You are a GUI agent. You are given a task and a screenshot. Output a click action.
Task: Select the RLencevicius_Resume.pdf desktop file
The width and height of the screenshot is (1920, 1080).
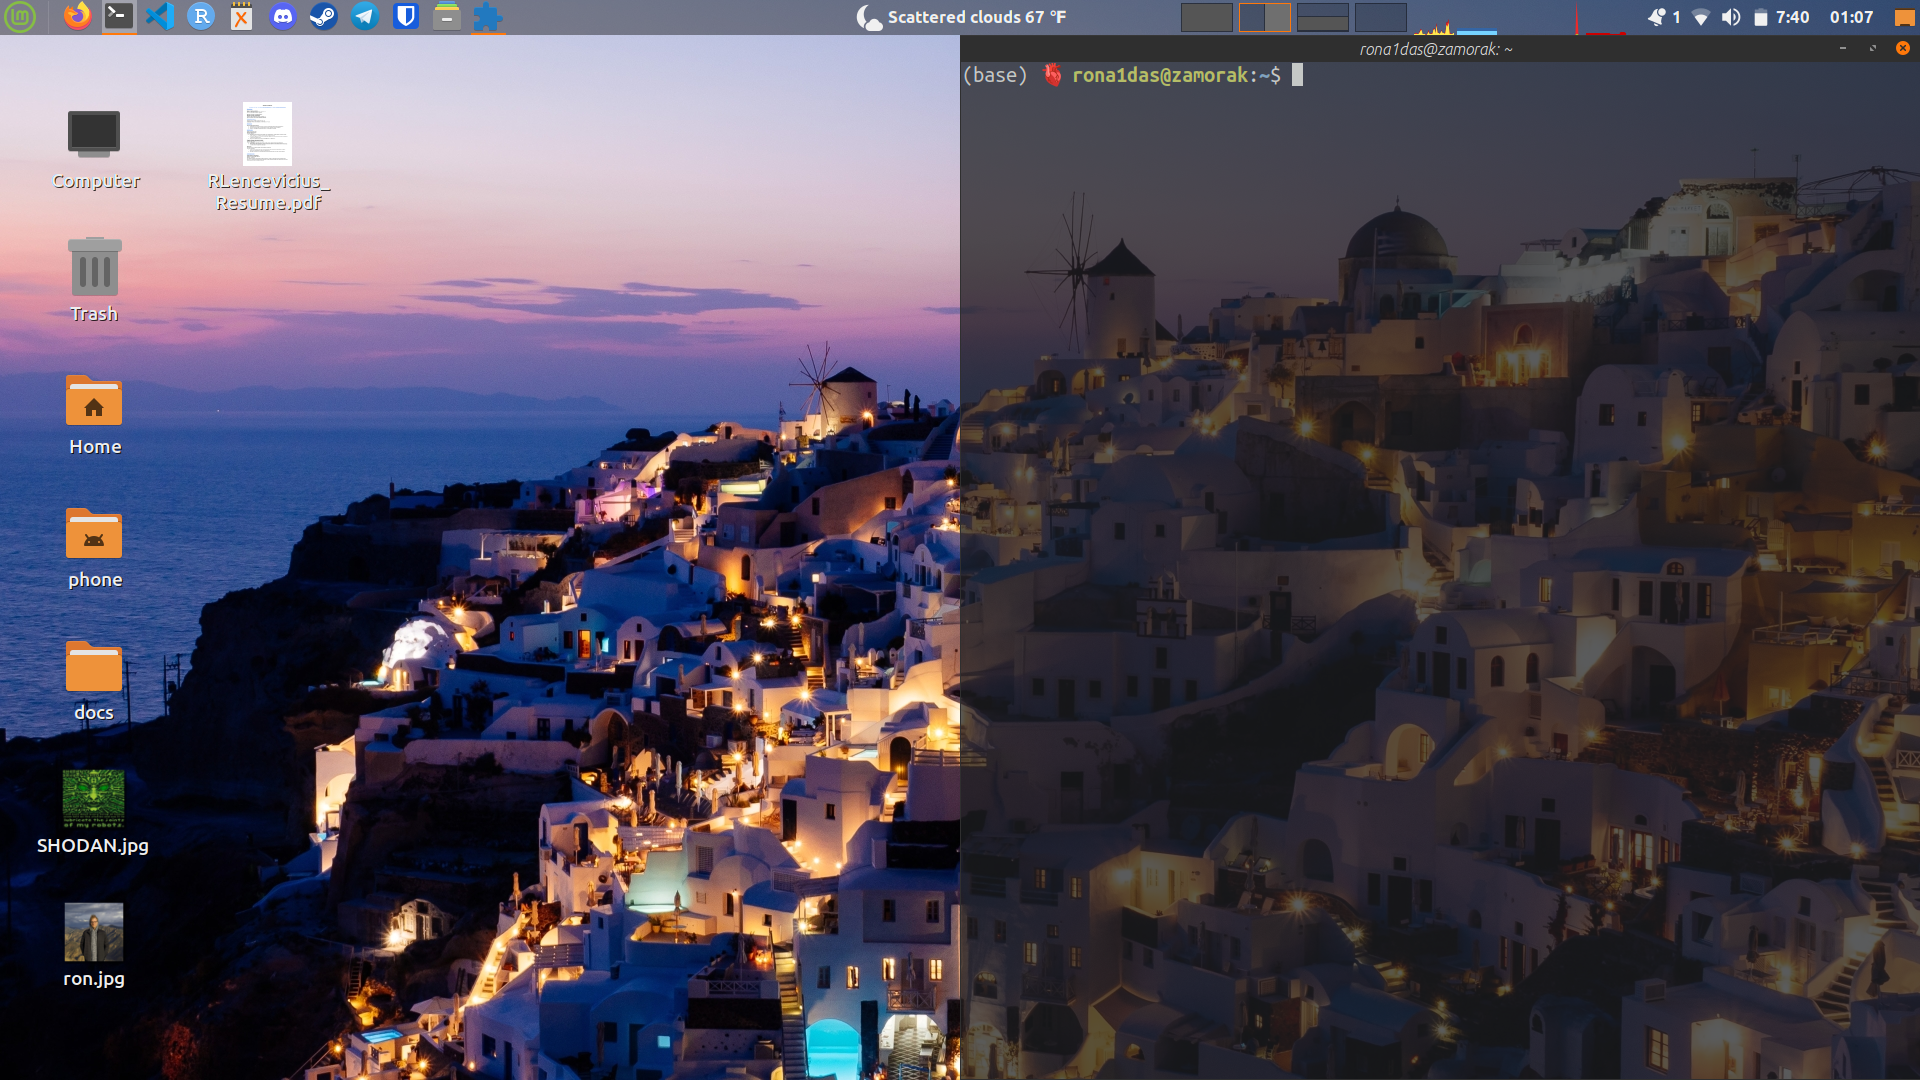tap(267, 135)
